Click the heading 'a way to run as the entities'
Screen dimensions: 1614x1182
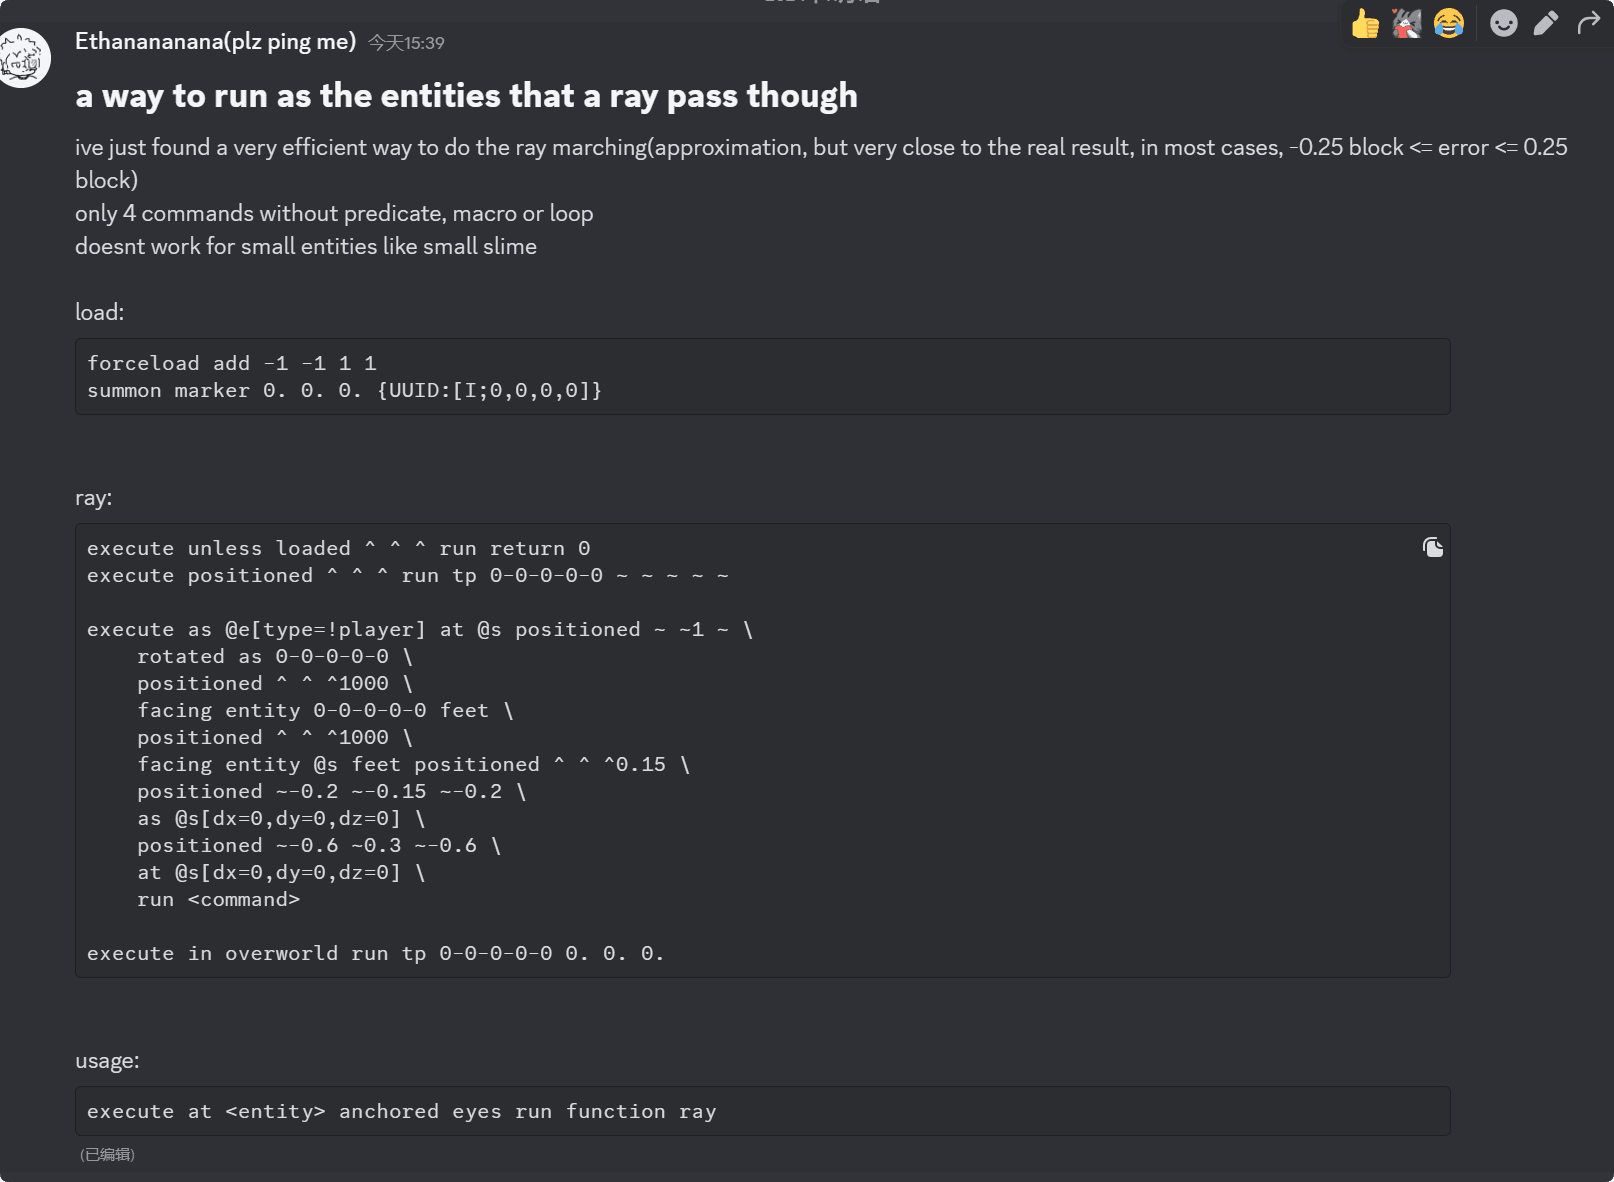tap(466, 95)
